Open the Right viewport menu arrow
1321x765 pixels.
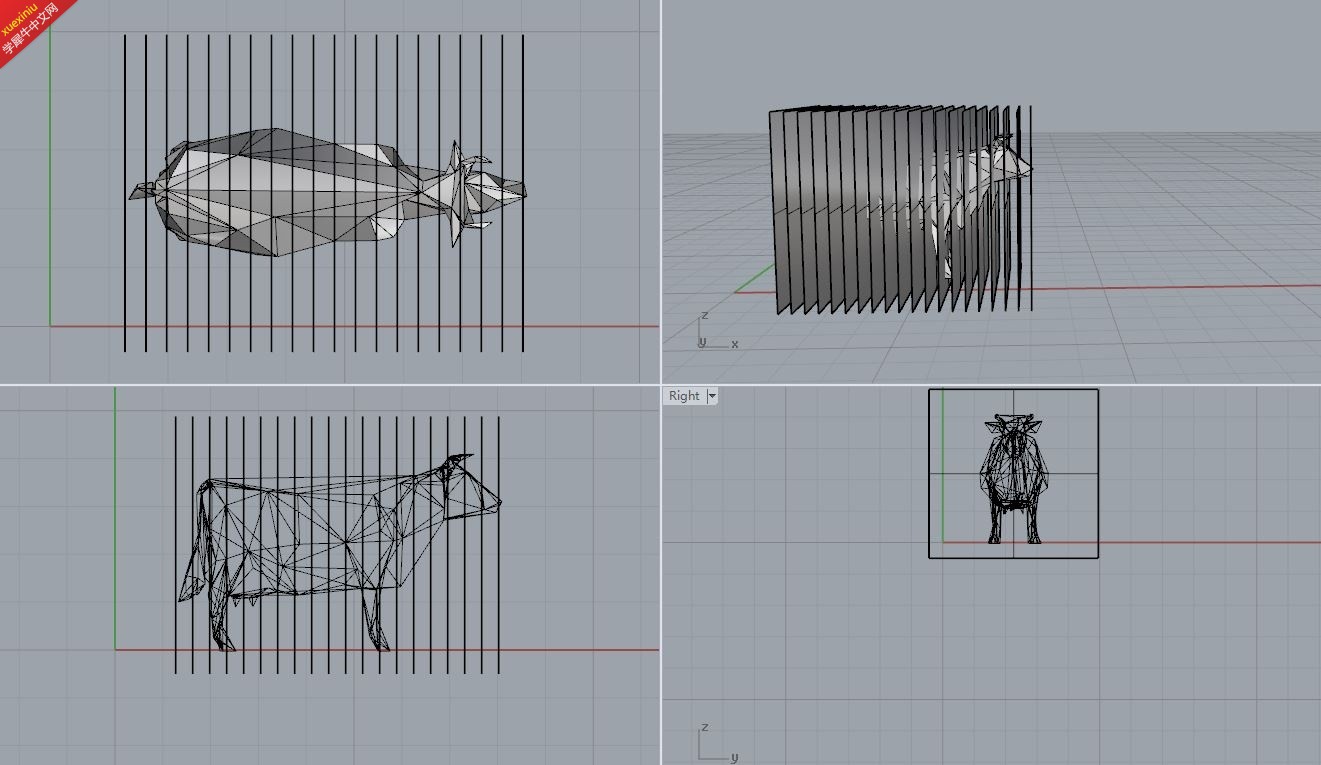[x=712, y=396]
